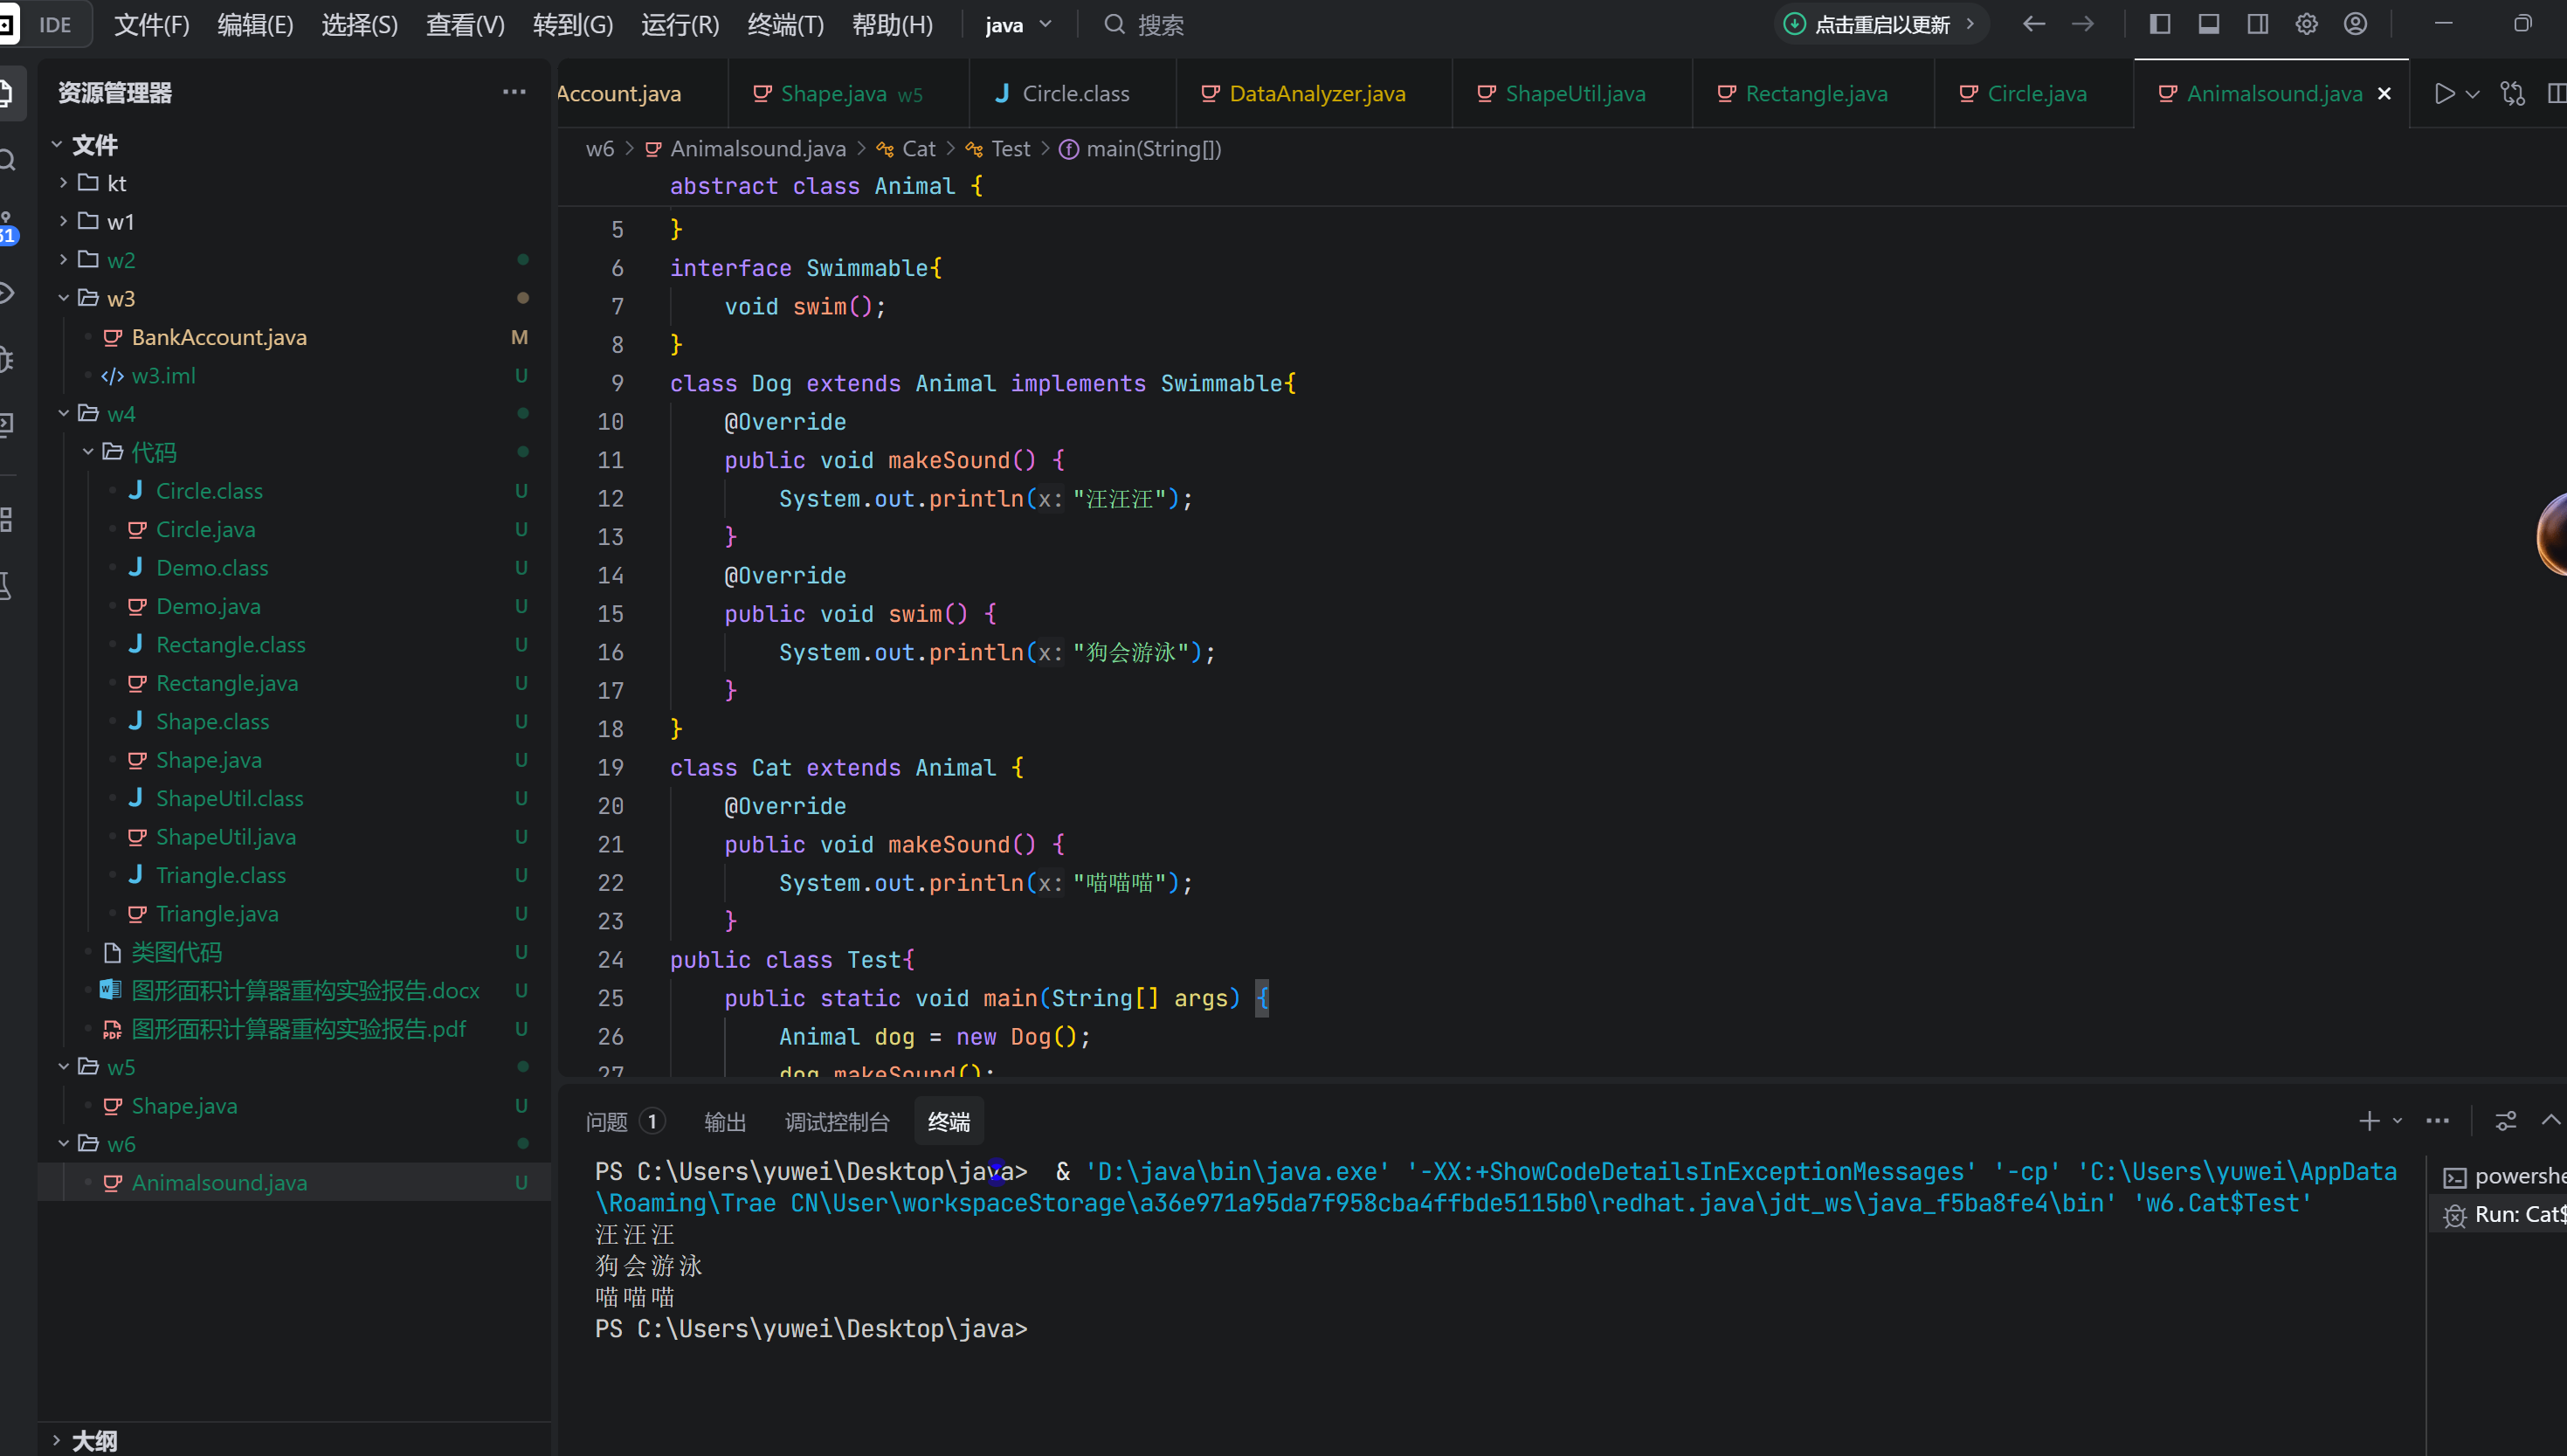Open the 终端(T) menu
Screen dimensions: 2567x1456
[x=785, y=25]
